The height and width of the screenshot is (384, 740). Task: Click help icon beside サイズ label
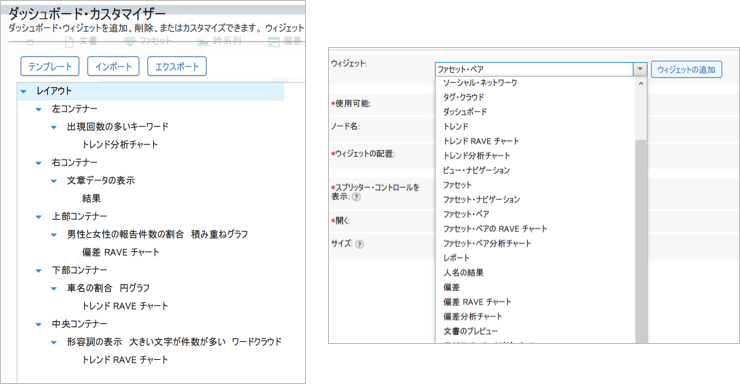[360, 244]
